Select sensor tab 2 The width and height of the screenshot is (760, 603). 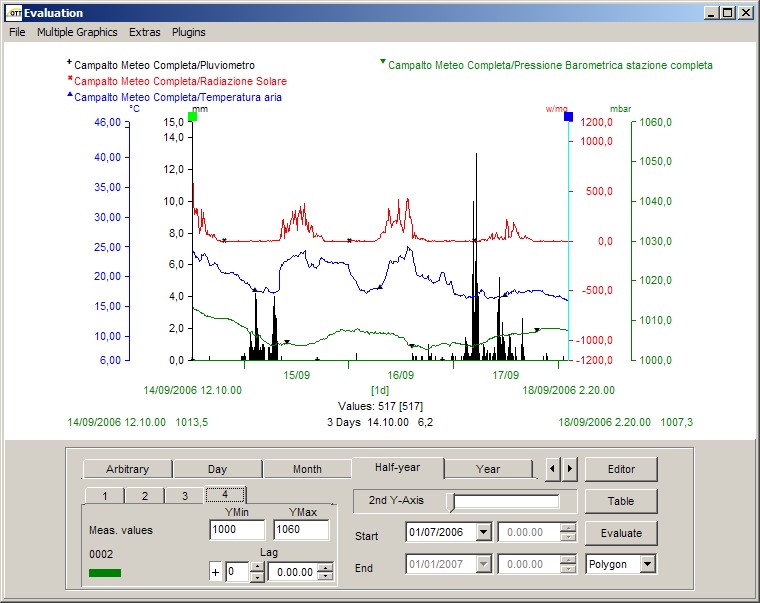pos(145,496)
